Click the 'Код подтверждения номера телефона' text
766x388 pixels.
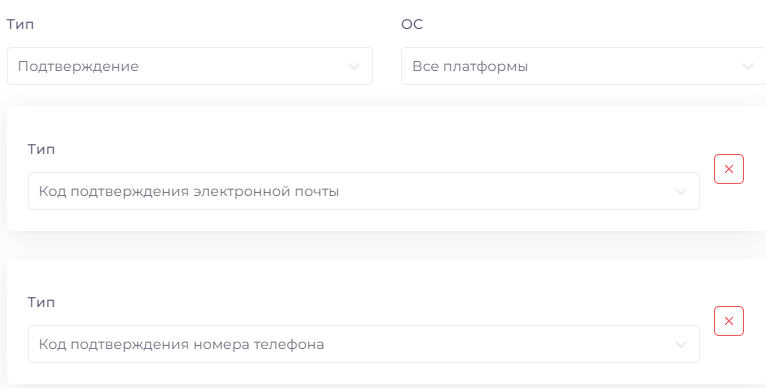tap(181, 345)
